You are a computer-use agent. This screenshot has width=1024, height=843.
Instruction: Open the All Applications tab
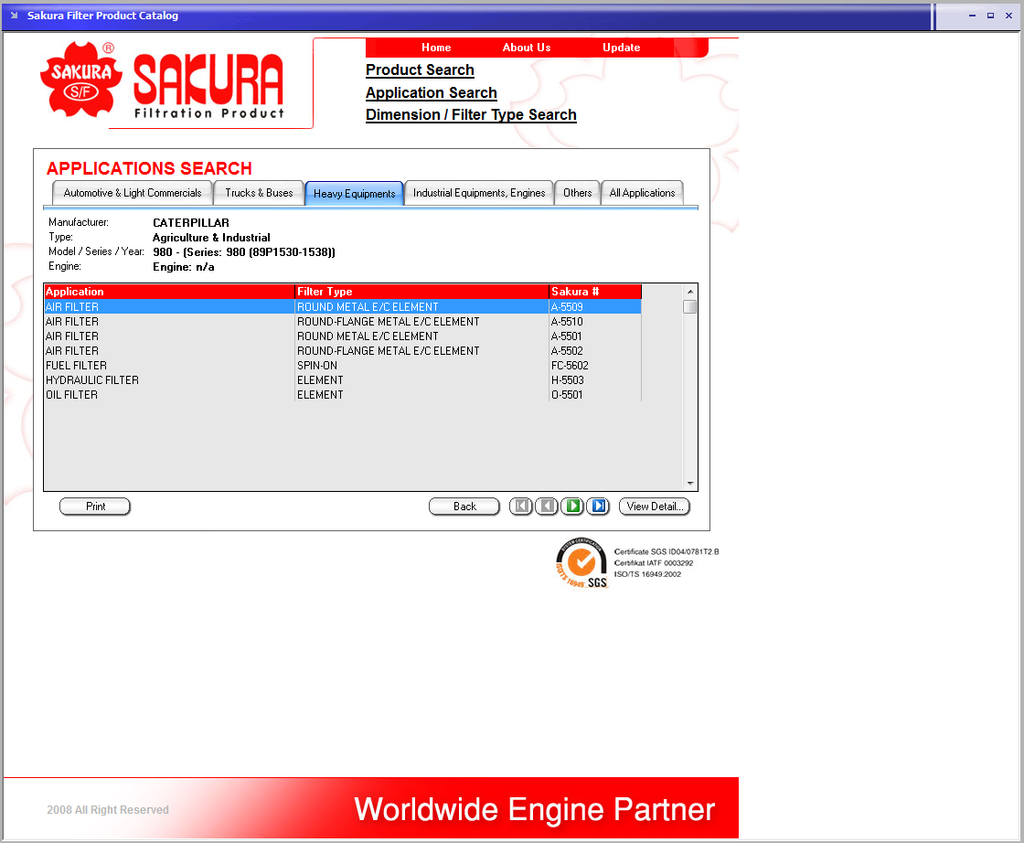coord(642,193)
